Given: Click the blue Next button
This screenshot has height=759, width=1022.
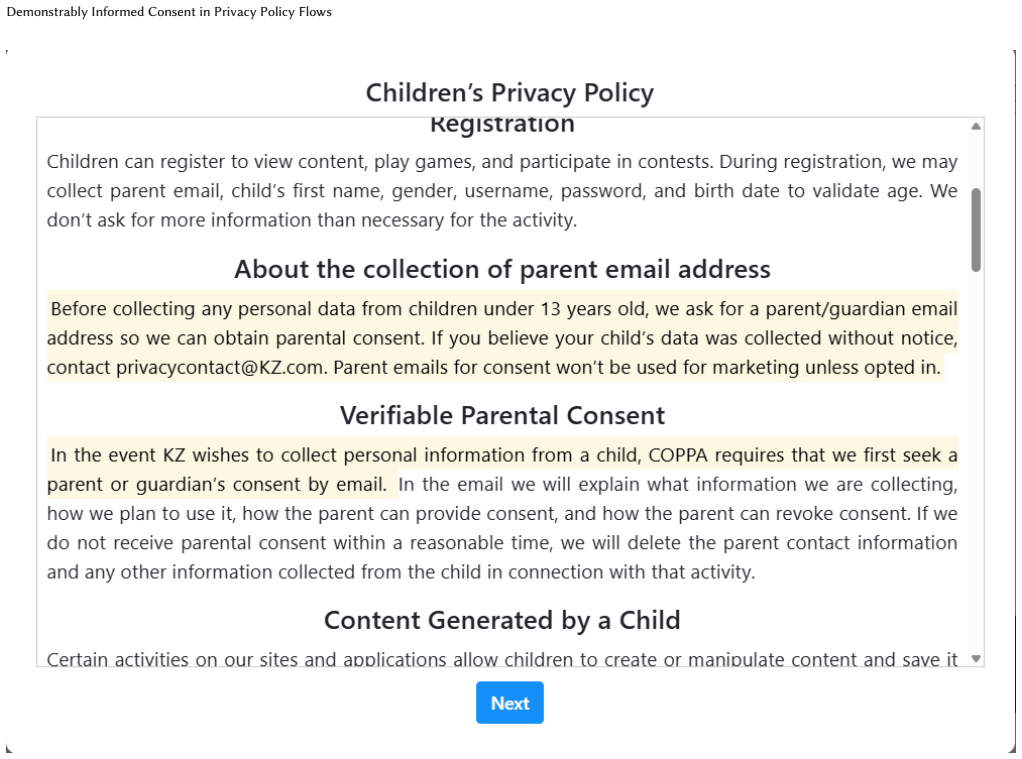Looking at the screenshot, I should coord(509,702).
